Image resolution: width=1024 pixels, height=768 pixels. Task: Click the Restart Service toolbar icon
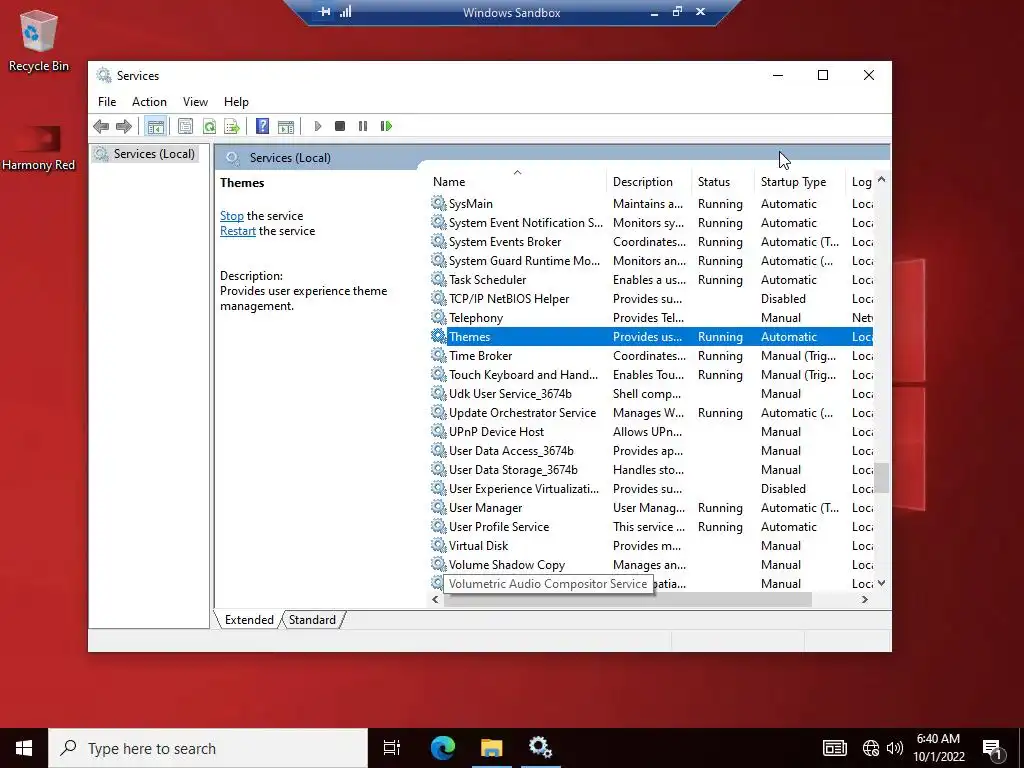[x=387, y=126]
